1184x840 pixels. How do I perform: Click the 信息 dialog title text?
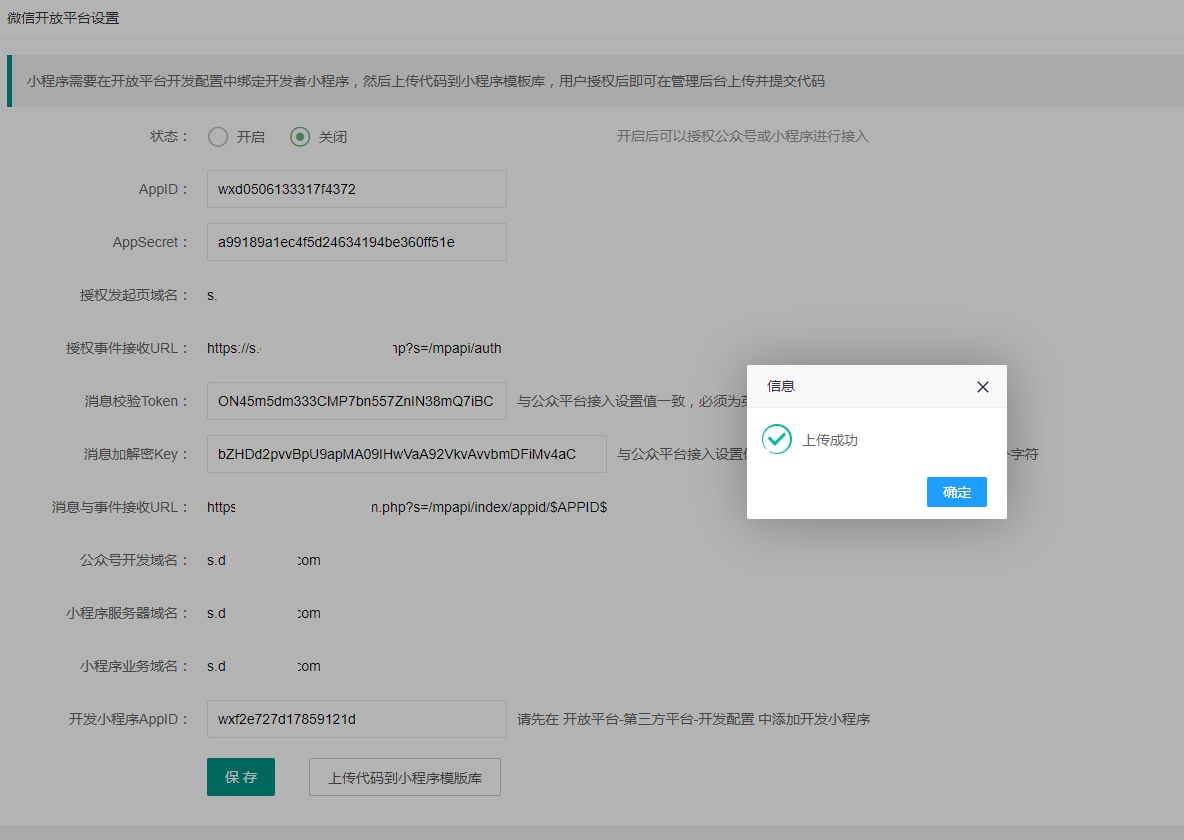pyautogui.click(x=781, y=386)
